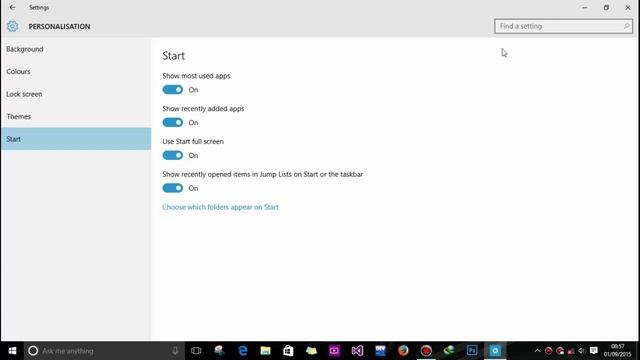Open File Explorer from the taskbar

click(x=265, y=351)
